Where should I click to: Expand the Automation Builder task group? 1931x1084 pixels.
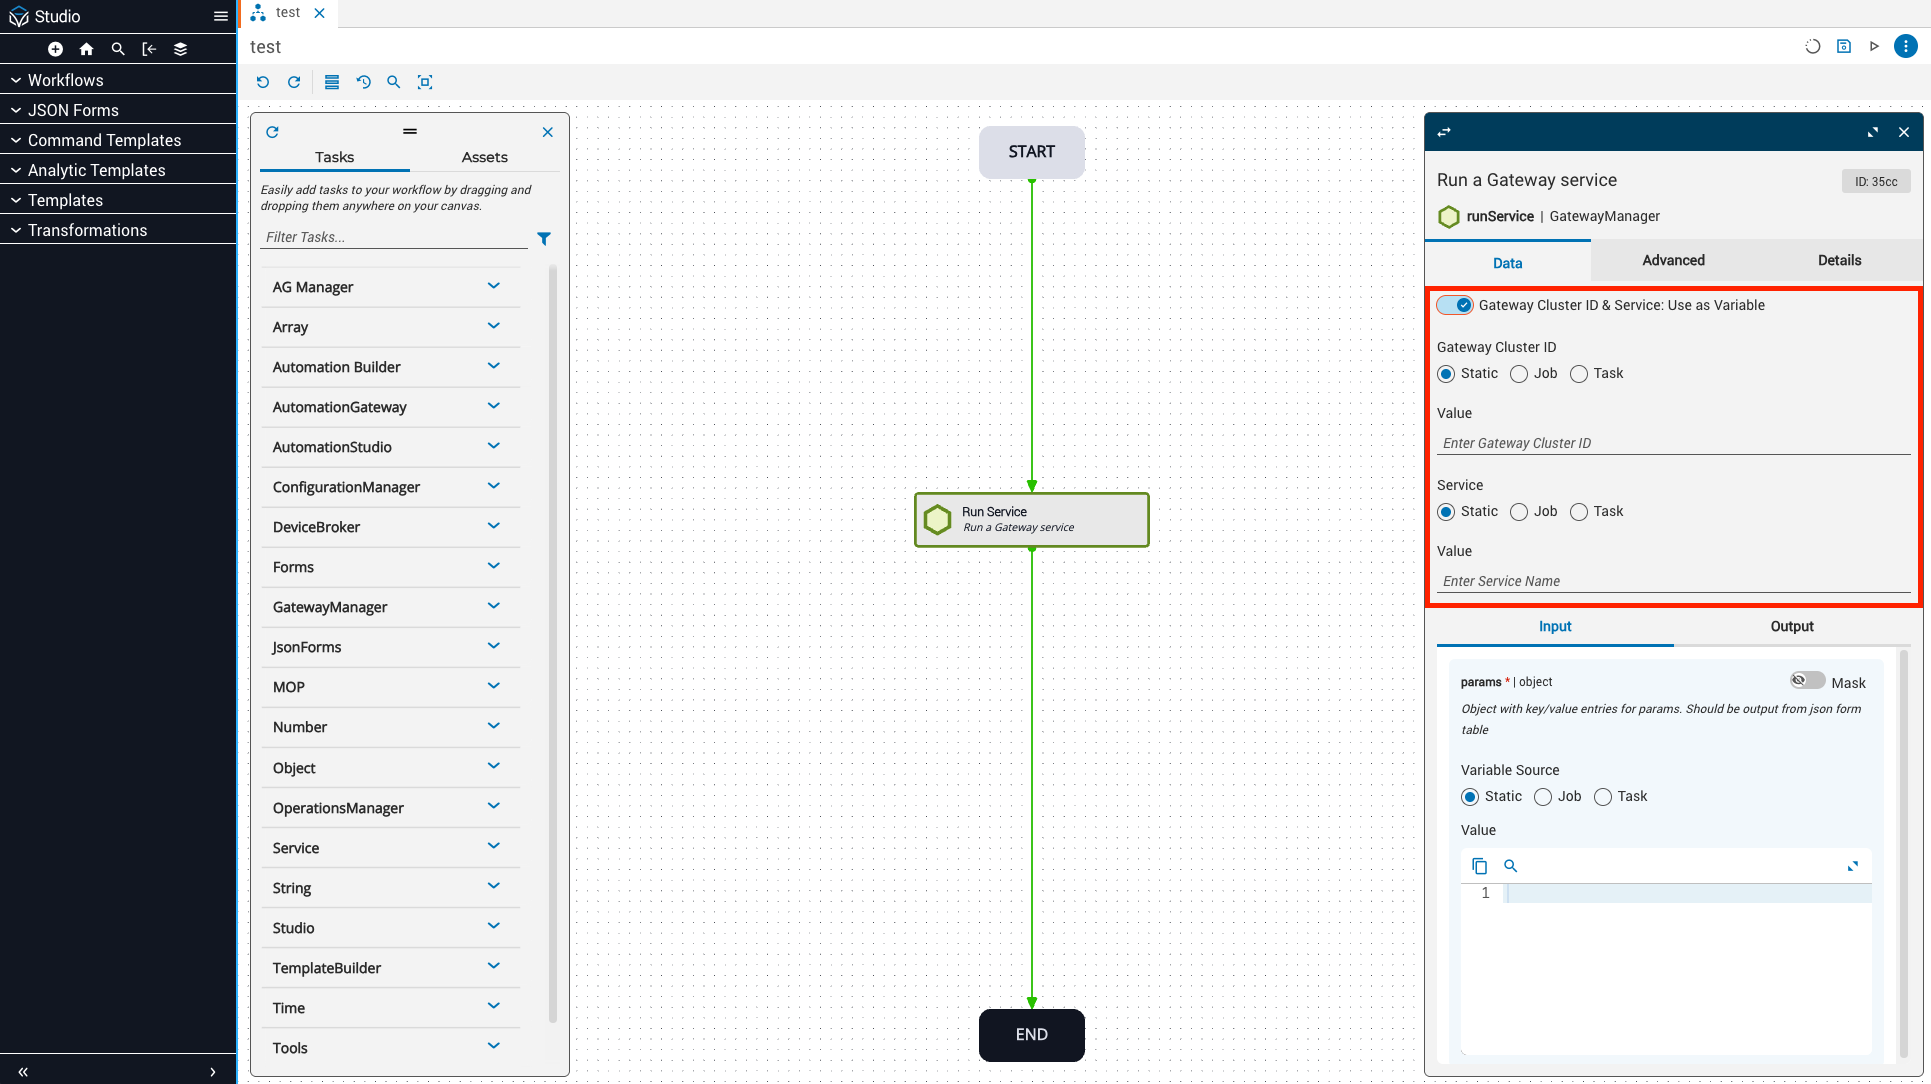coord(493,366)
